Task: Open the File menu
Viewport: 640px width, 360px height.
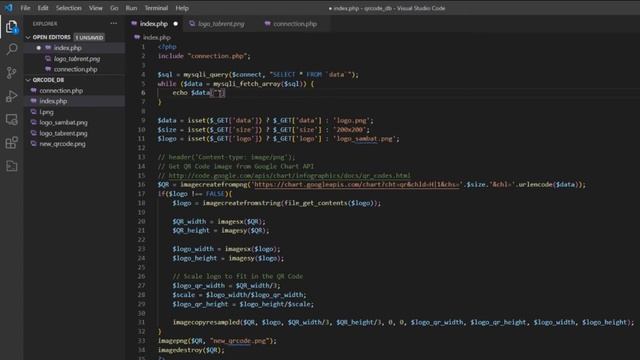Action: point(25,8)
